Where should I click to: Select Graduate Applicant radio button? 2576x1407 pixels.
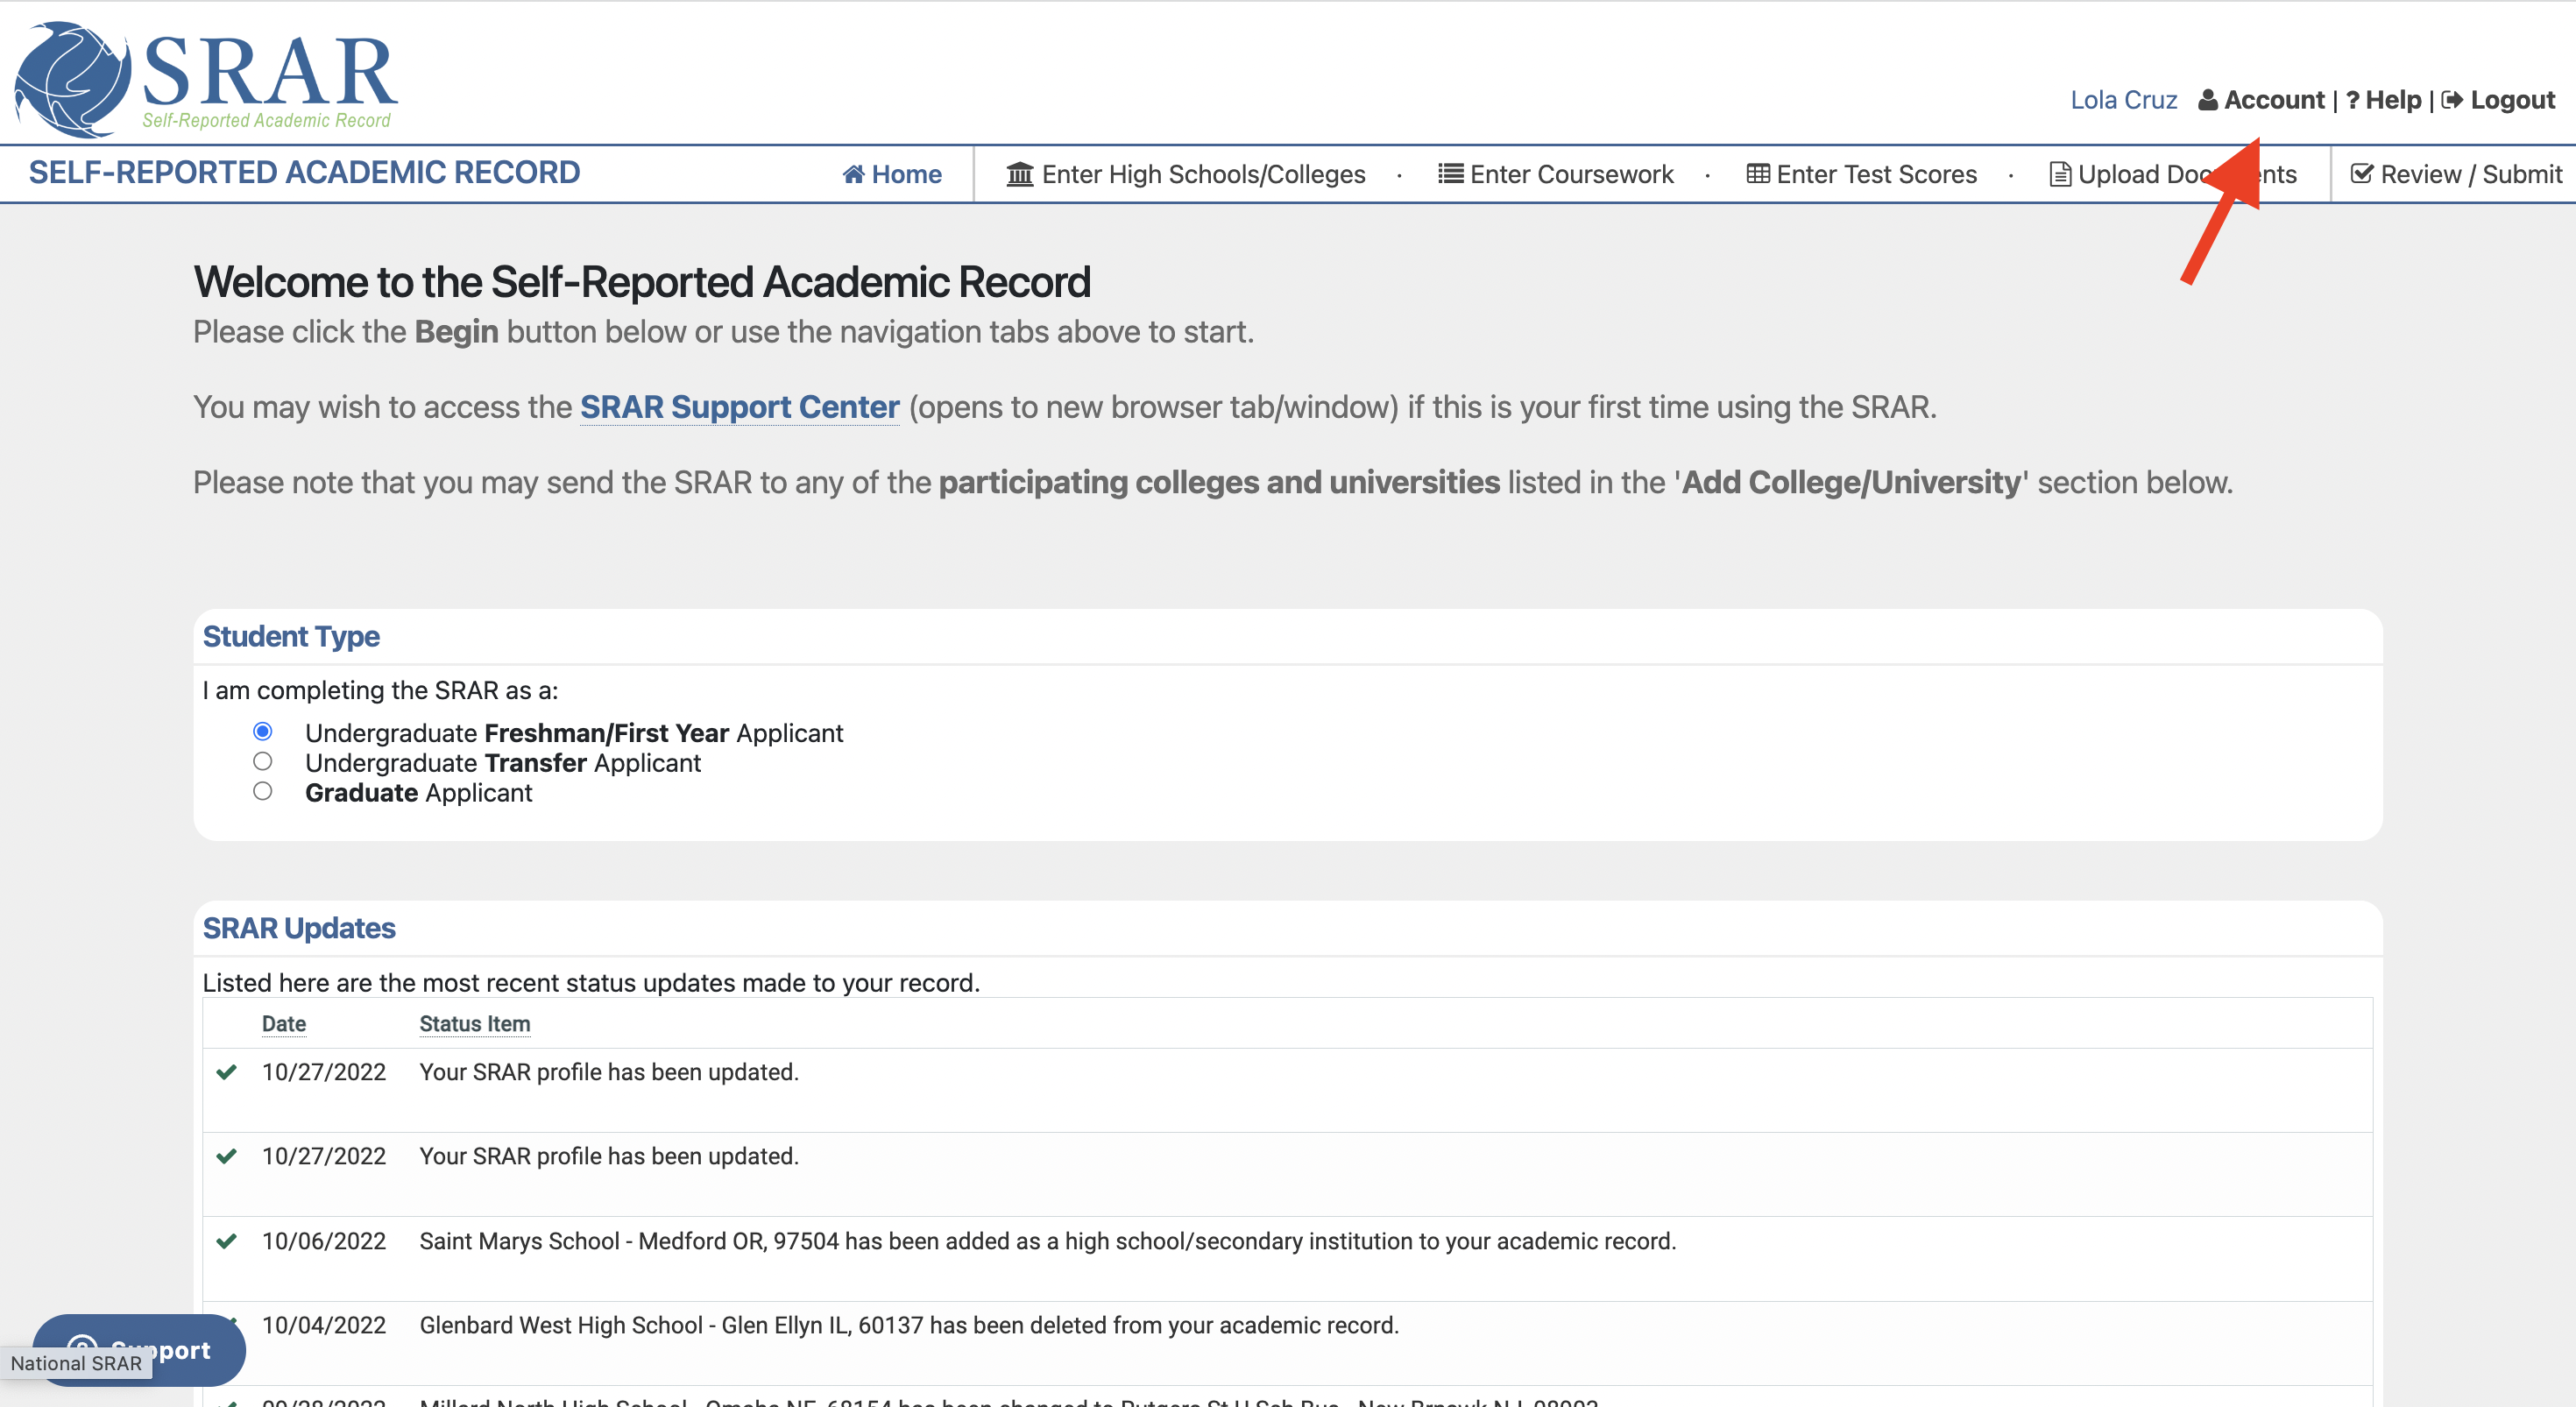tap(262, 792)
